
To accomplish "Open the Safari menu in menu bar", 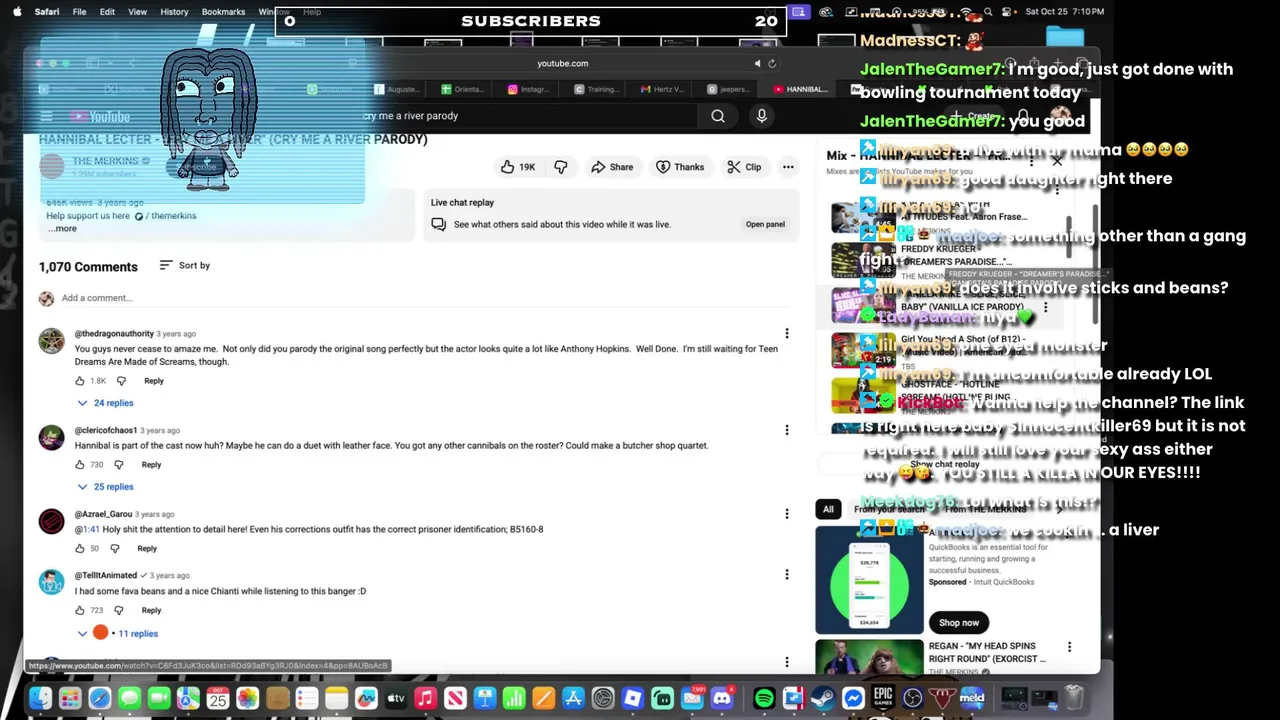I will tap(46, 12).
